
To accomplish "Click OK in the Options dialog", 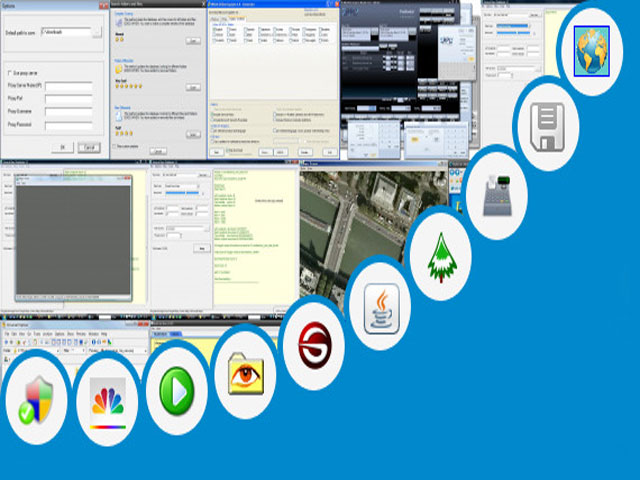I will click(x=61, y=146).
